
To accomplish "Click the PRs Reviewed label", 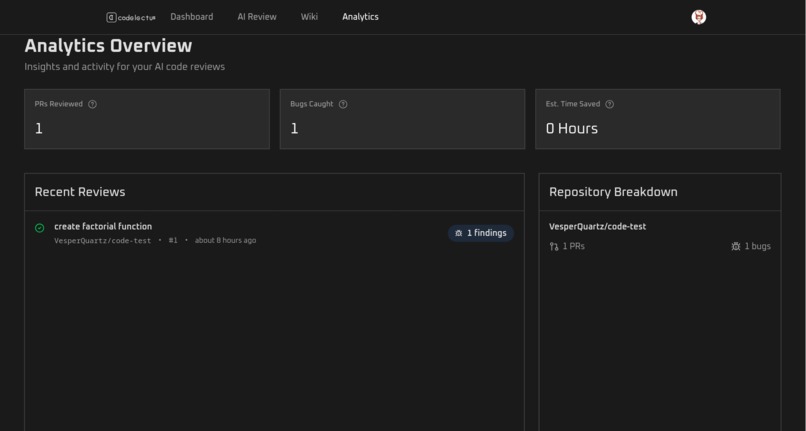I will pos(59,104).
